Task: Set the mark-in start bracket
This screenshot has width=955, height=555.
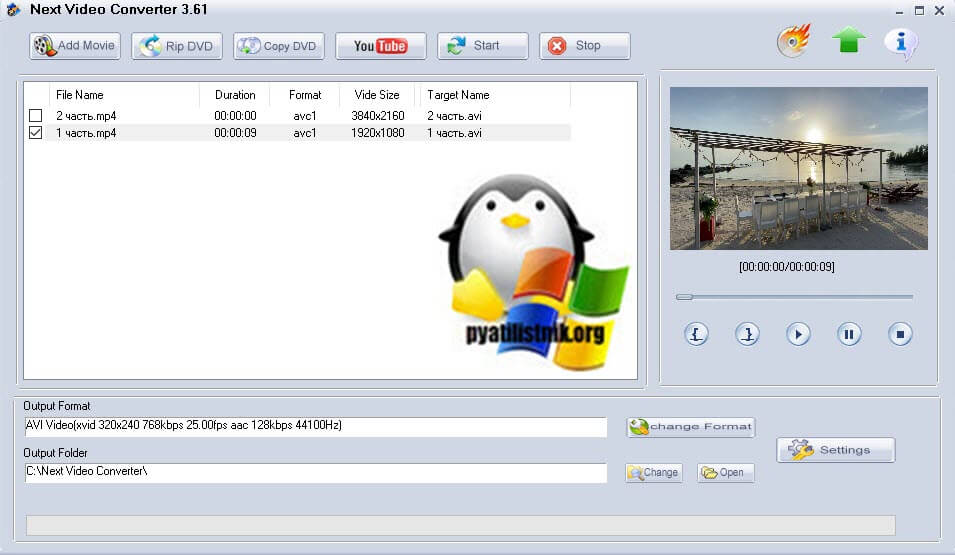Action: pyautogui.click(x=697, y=334)
